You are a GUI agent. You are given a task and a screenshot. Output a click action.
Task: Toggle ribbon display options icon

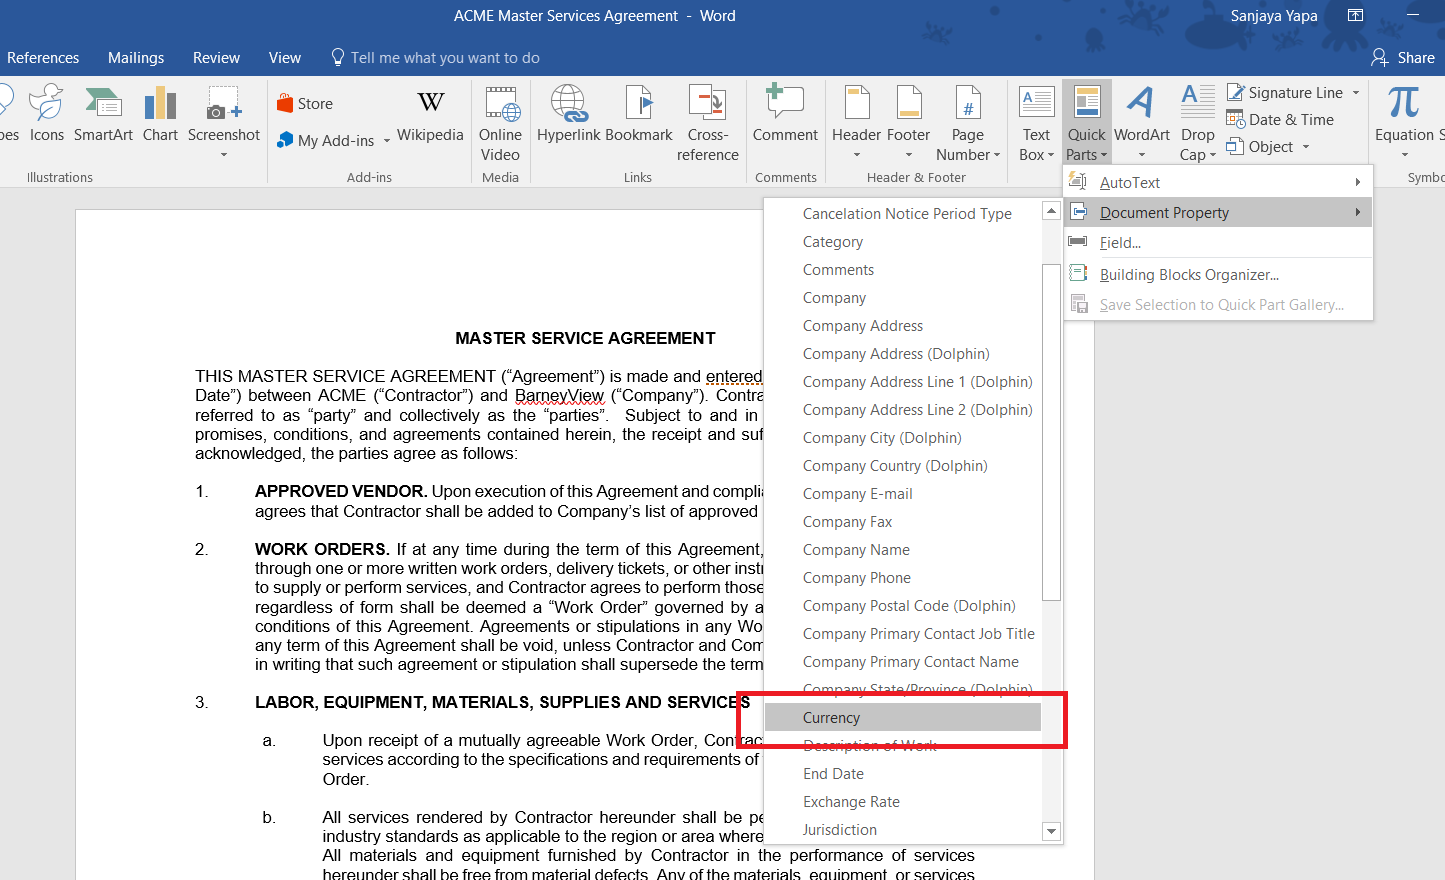point(1355,15)
